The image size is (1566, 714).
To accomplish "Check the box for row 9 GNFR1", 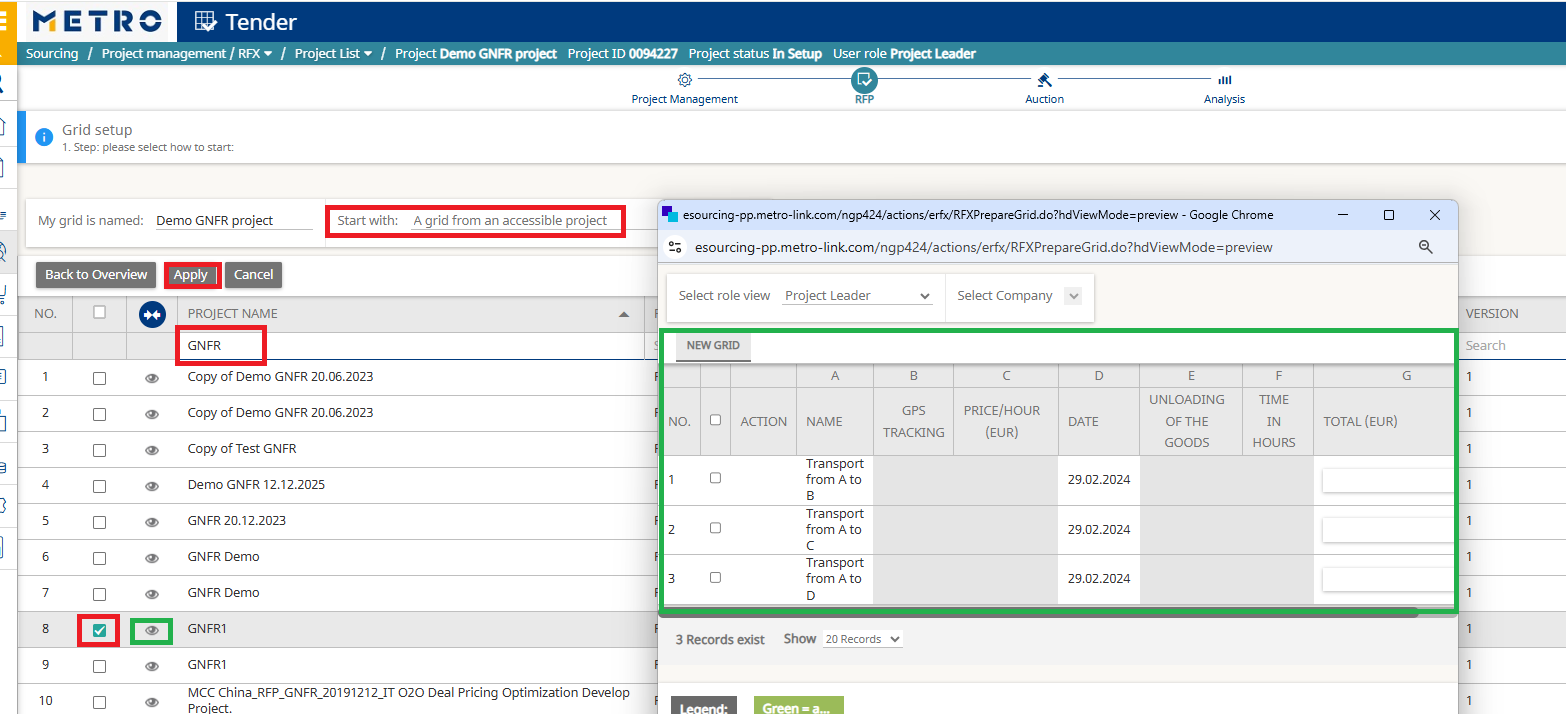I will pos(99,667).
